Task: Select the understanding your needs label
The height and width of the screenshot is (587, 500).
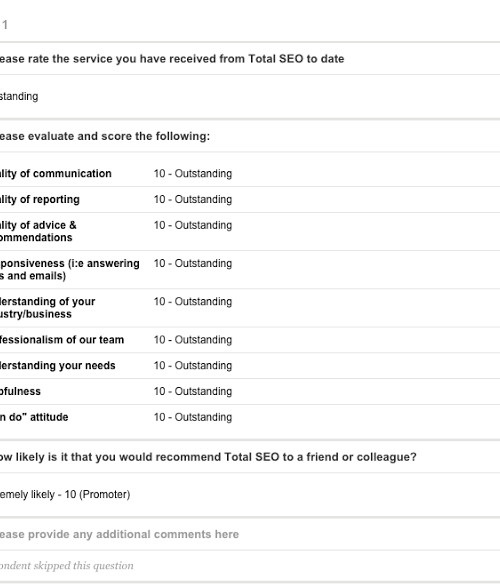Action: click(x=58, y=366)
